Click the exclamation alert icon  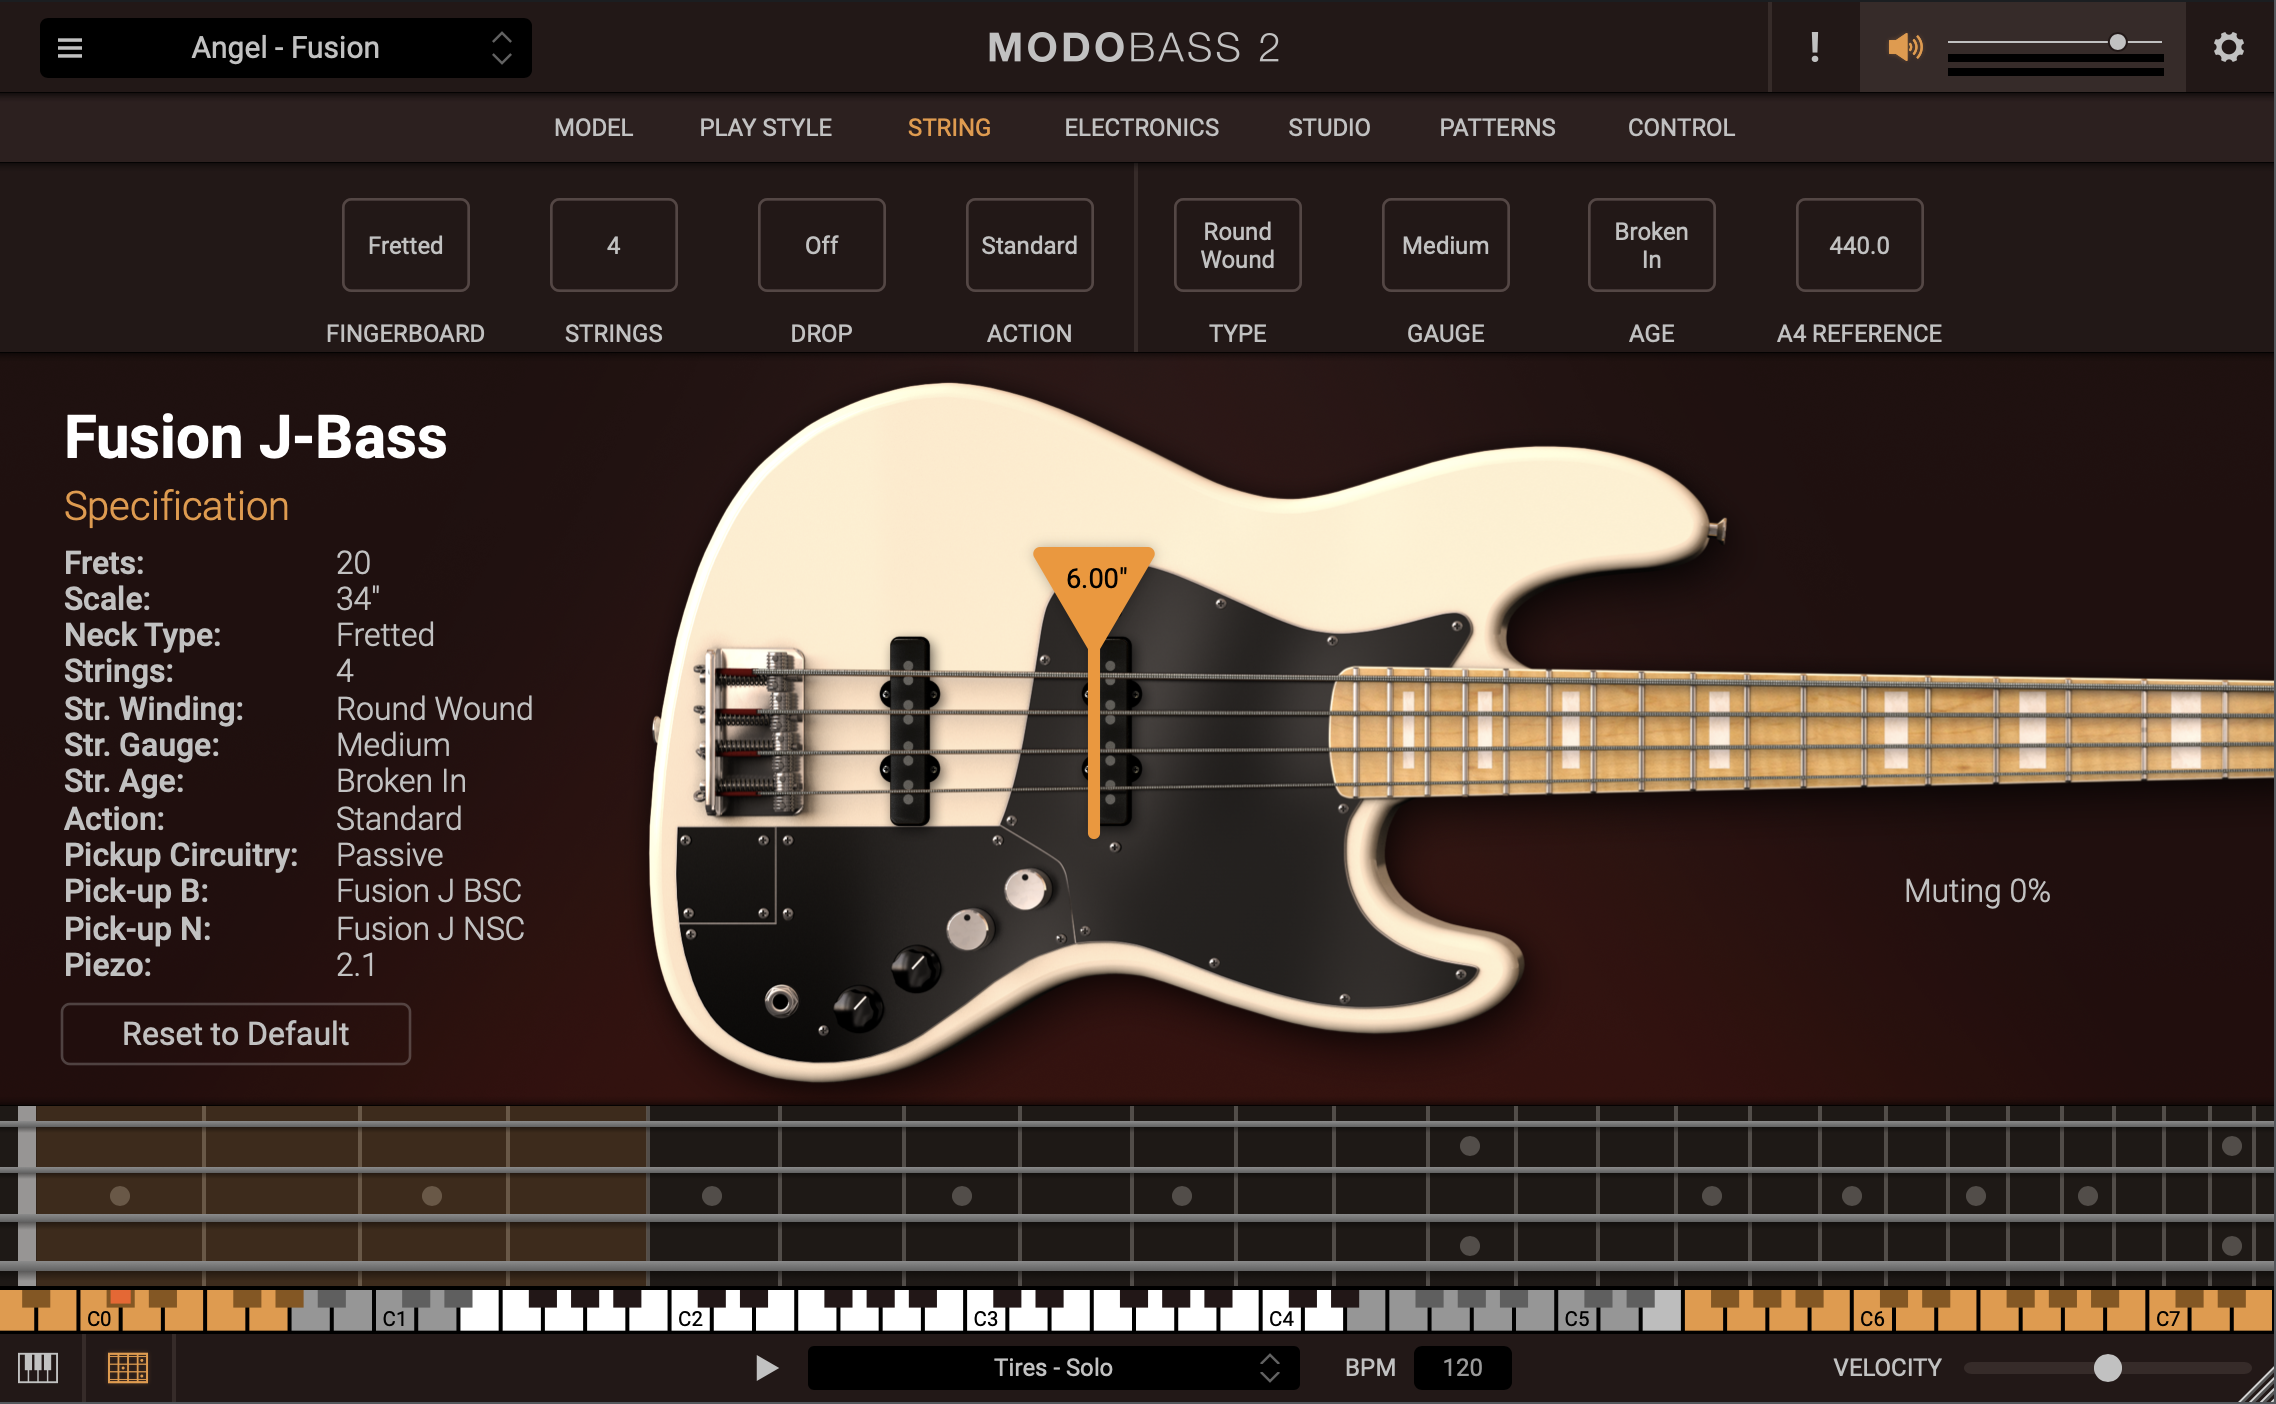pos(1814,47)
